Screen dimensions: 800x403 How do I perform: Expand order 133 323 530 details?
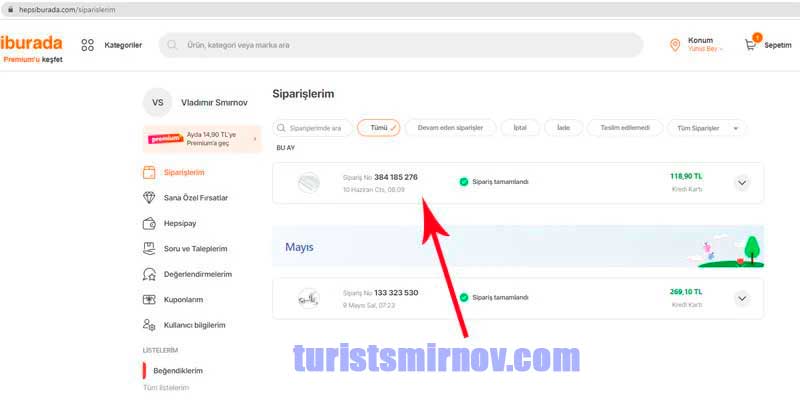point(742,298)
